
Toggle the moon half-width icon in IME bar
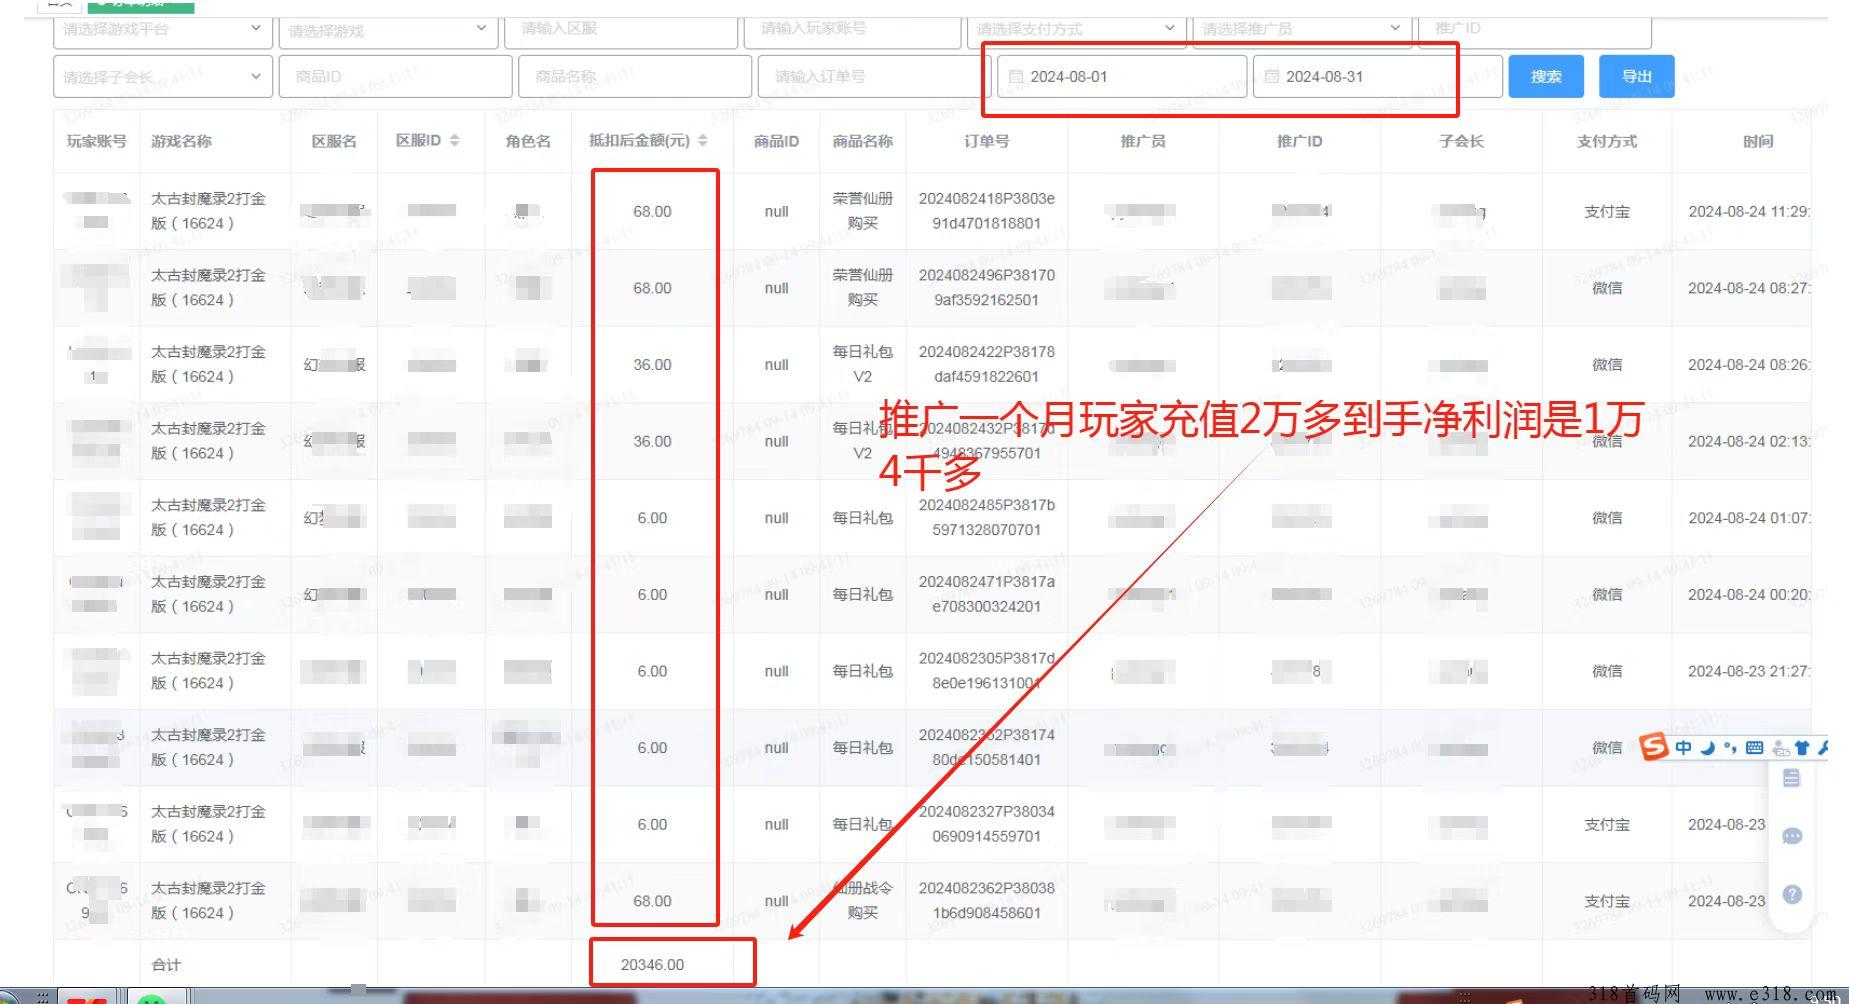(x=1707, y=747)
